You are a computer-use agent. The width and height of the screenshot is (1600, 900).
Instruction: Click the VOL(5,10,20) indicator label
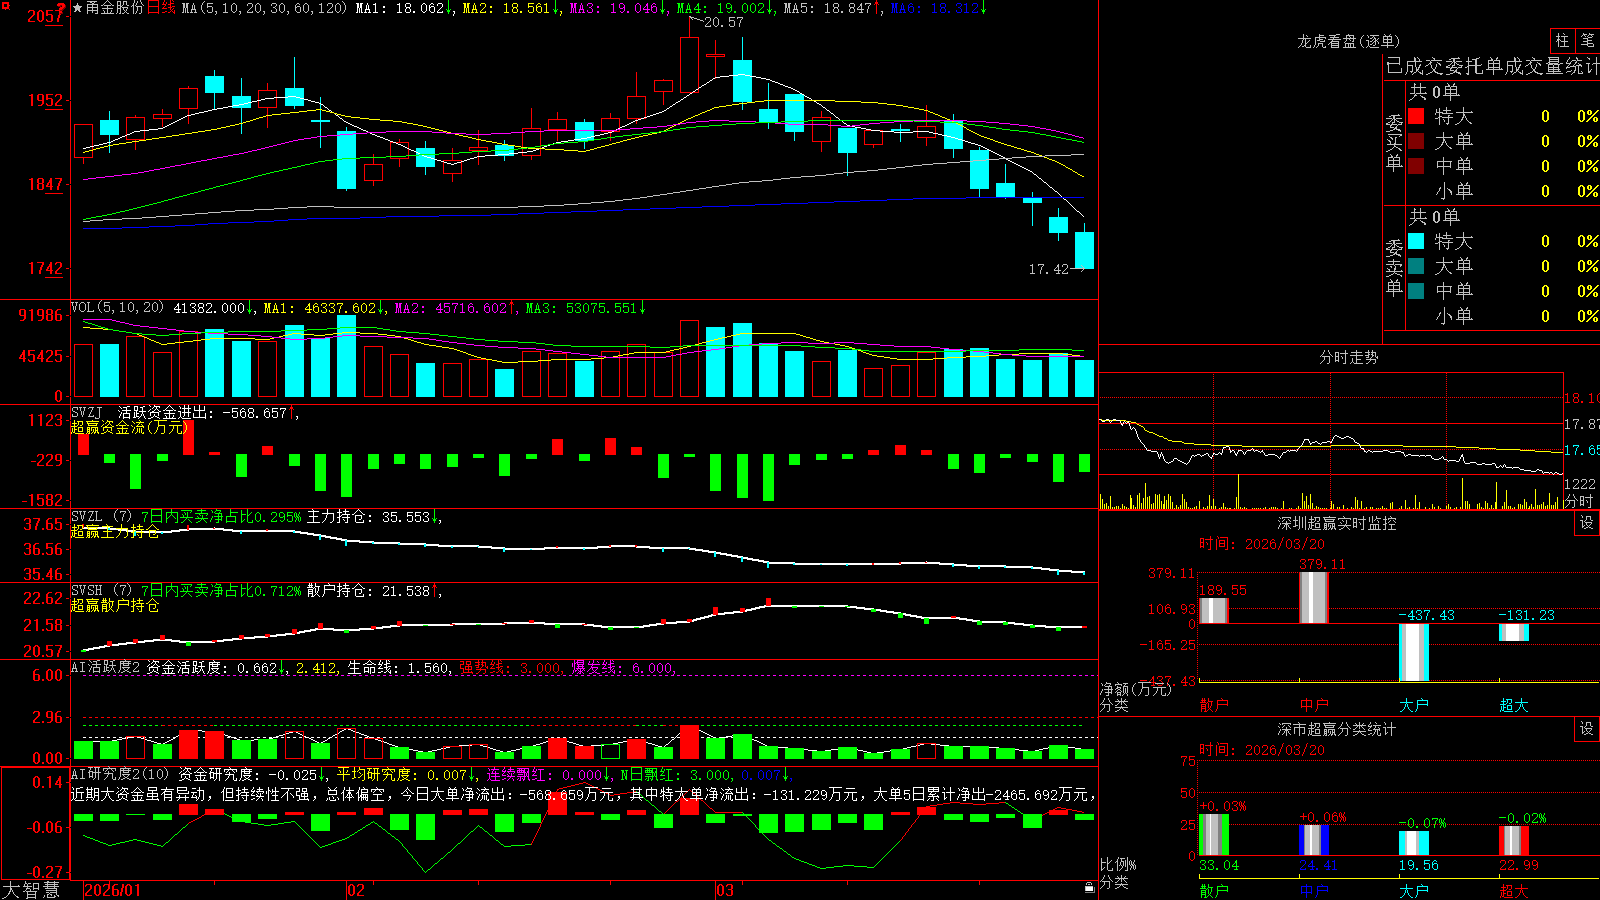pos(117,308)
